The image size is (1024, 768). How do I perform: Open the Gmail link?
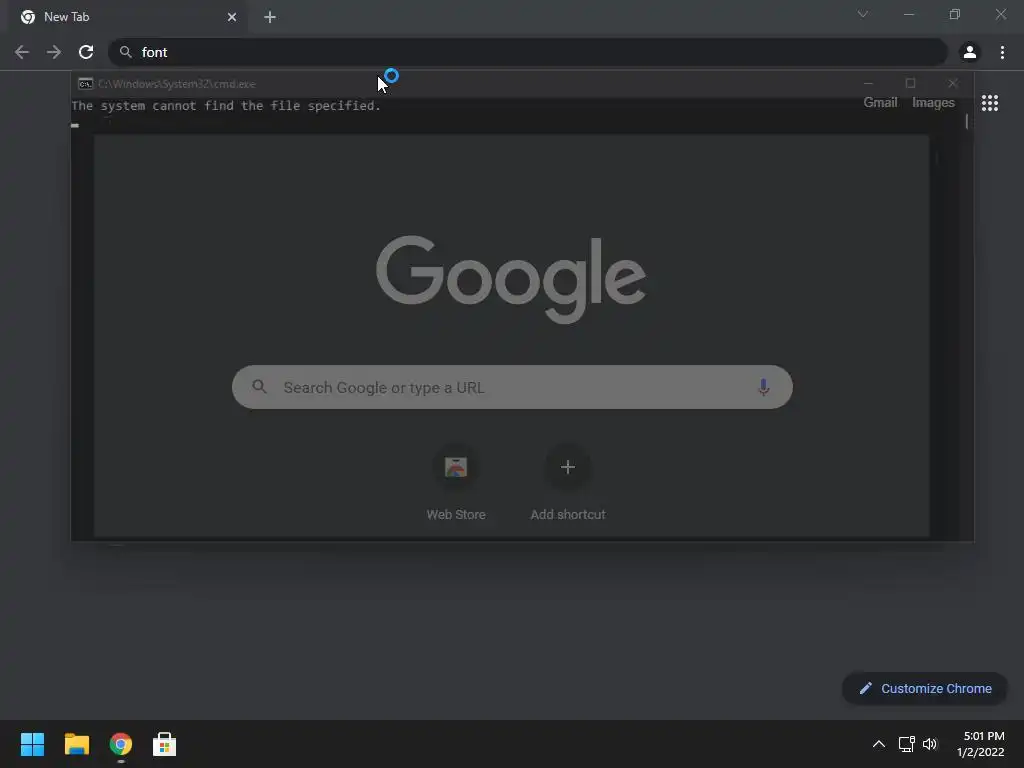pyautogui.click(x=880, y=103)
